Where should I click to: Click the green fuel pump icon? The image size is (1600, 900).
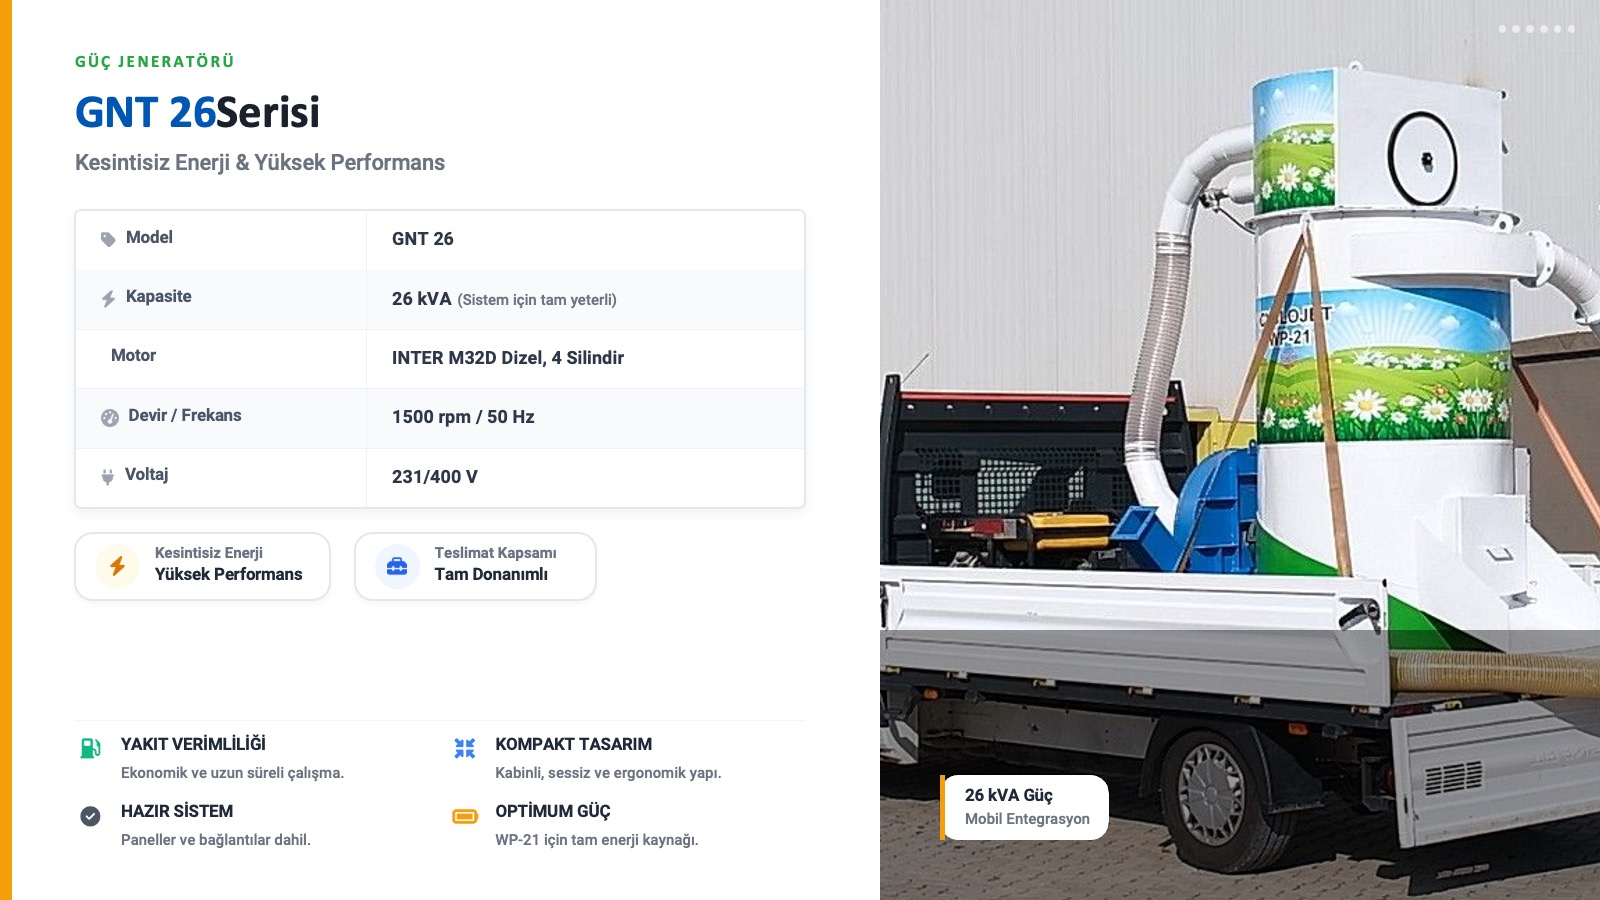(x=90, y=747)
